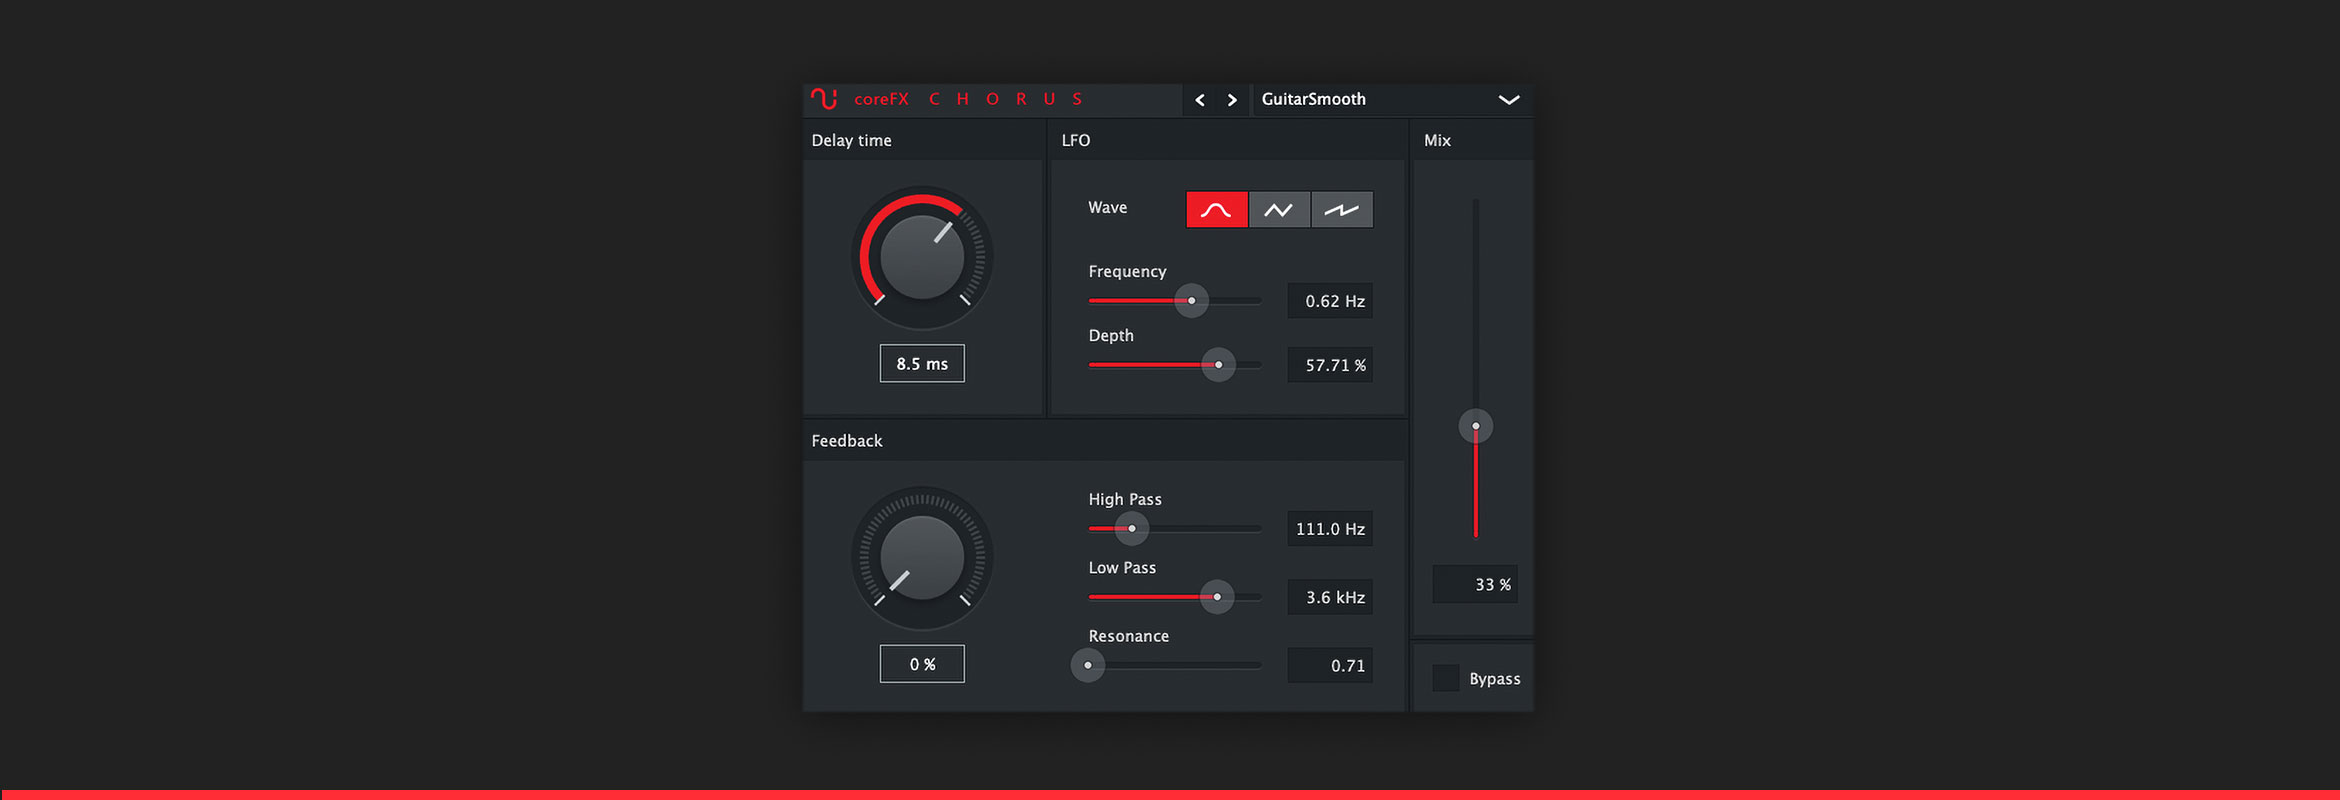Select the sawtooth wave LFO shape

click(1342, 210)
